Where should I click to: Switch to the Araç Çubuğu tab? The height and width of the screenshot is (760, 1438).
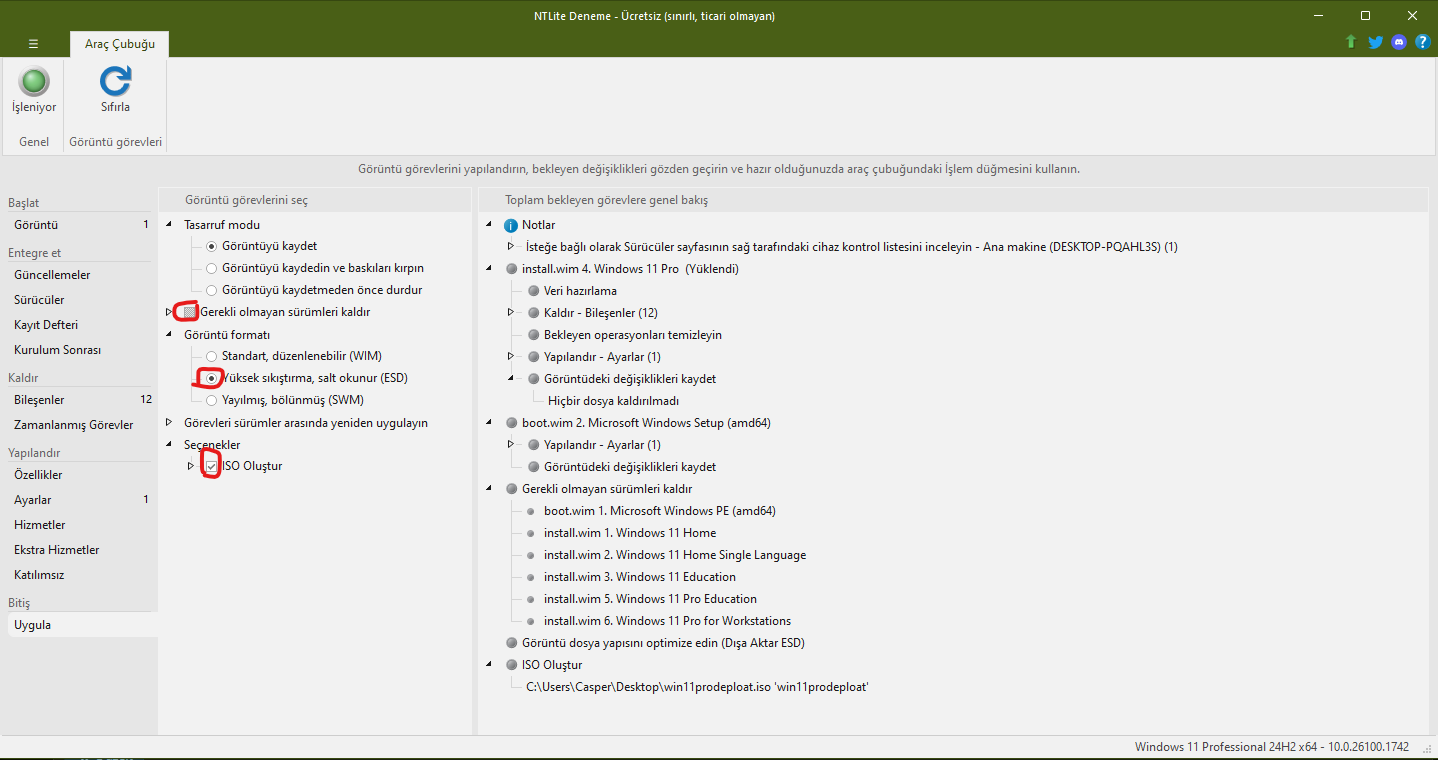click(120, 44)
